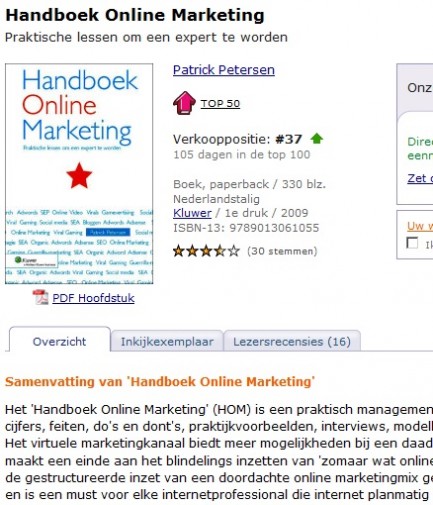Click the pink TOP 50 arrow icon
Viewport: 433px width, 505px height.
pos(184,103)
